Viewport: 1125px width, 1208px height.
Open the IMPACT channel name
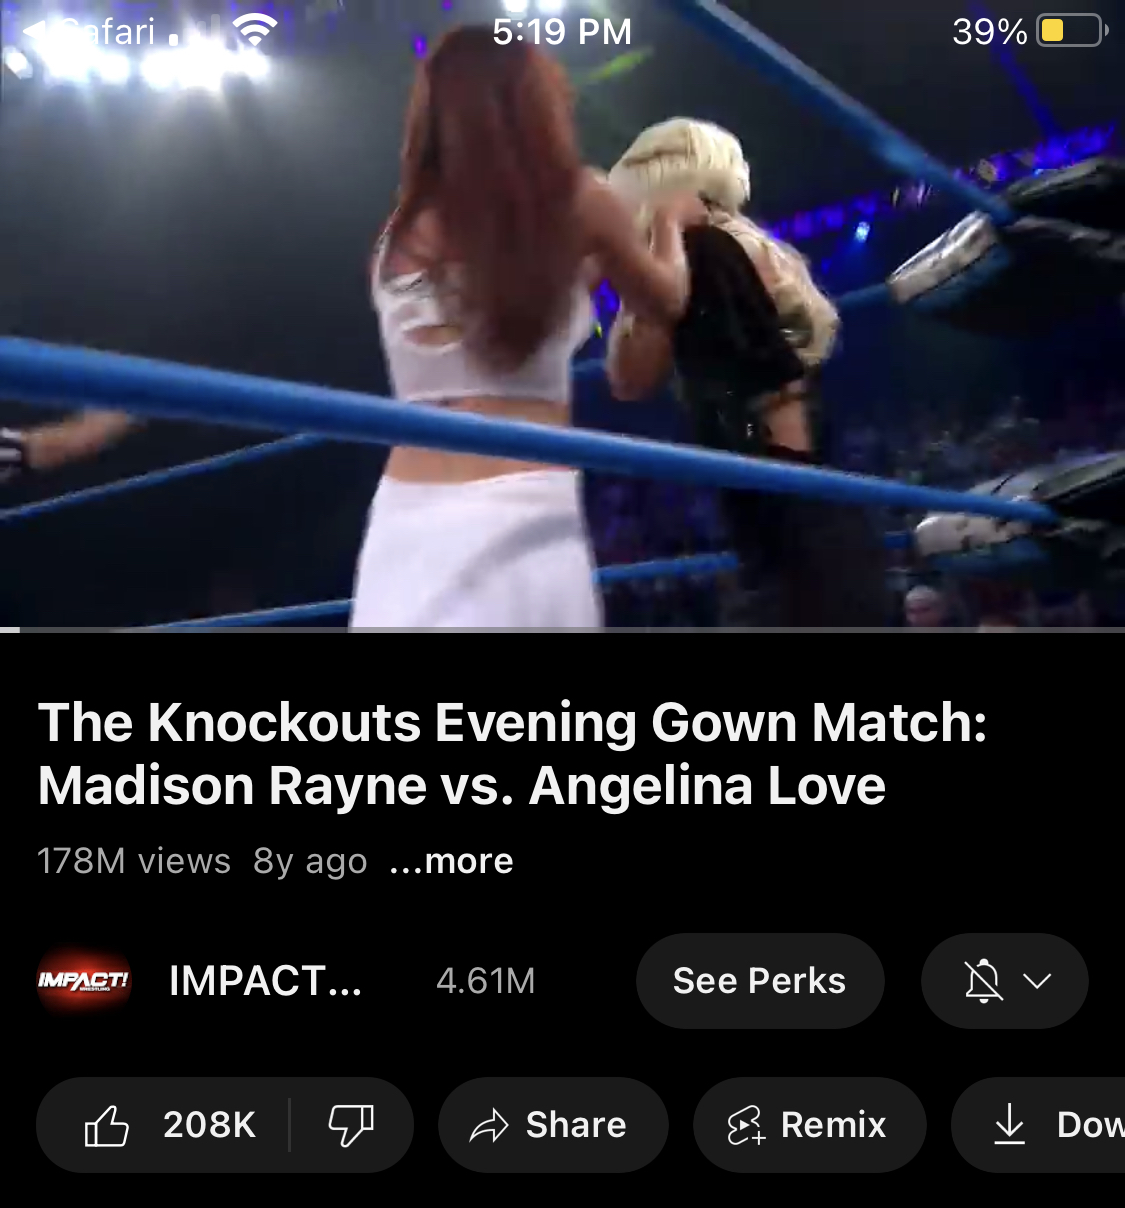(265, 981)
